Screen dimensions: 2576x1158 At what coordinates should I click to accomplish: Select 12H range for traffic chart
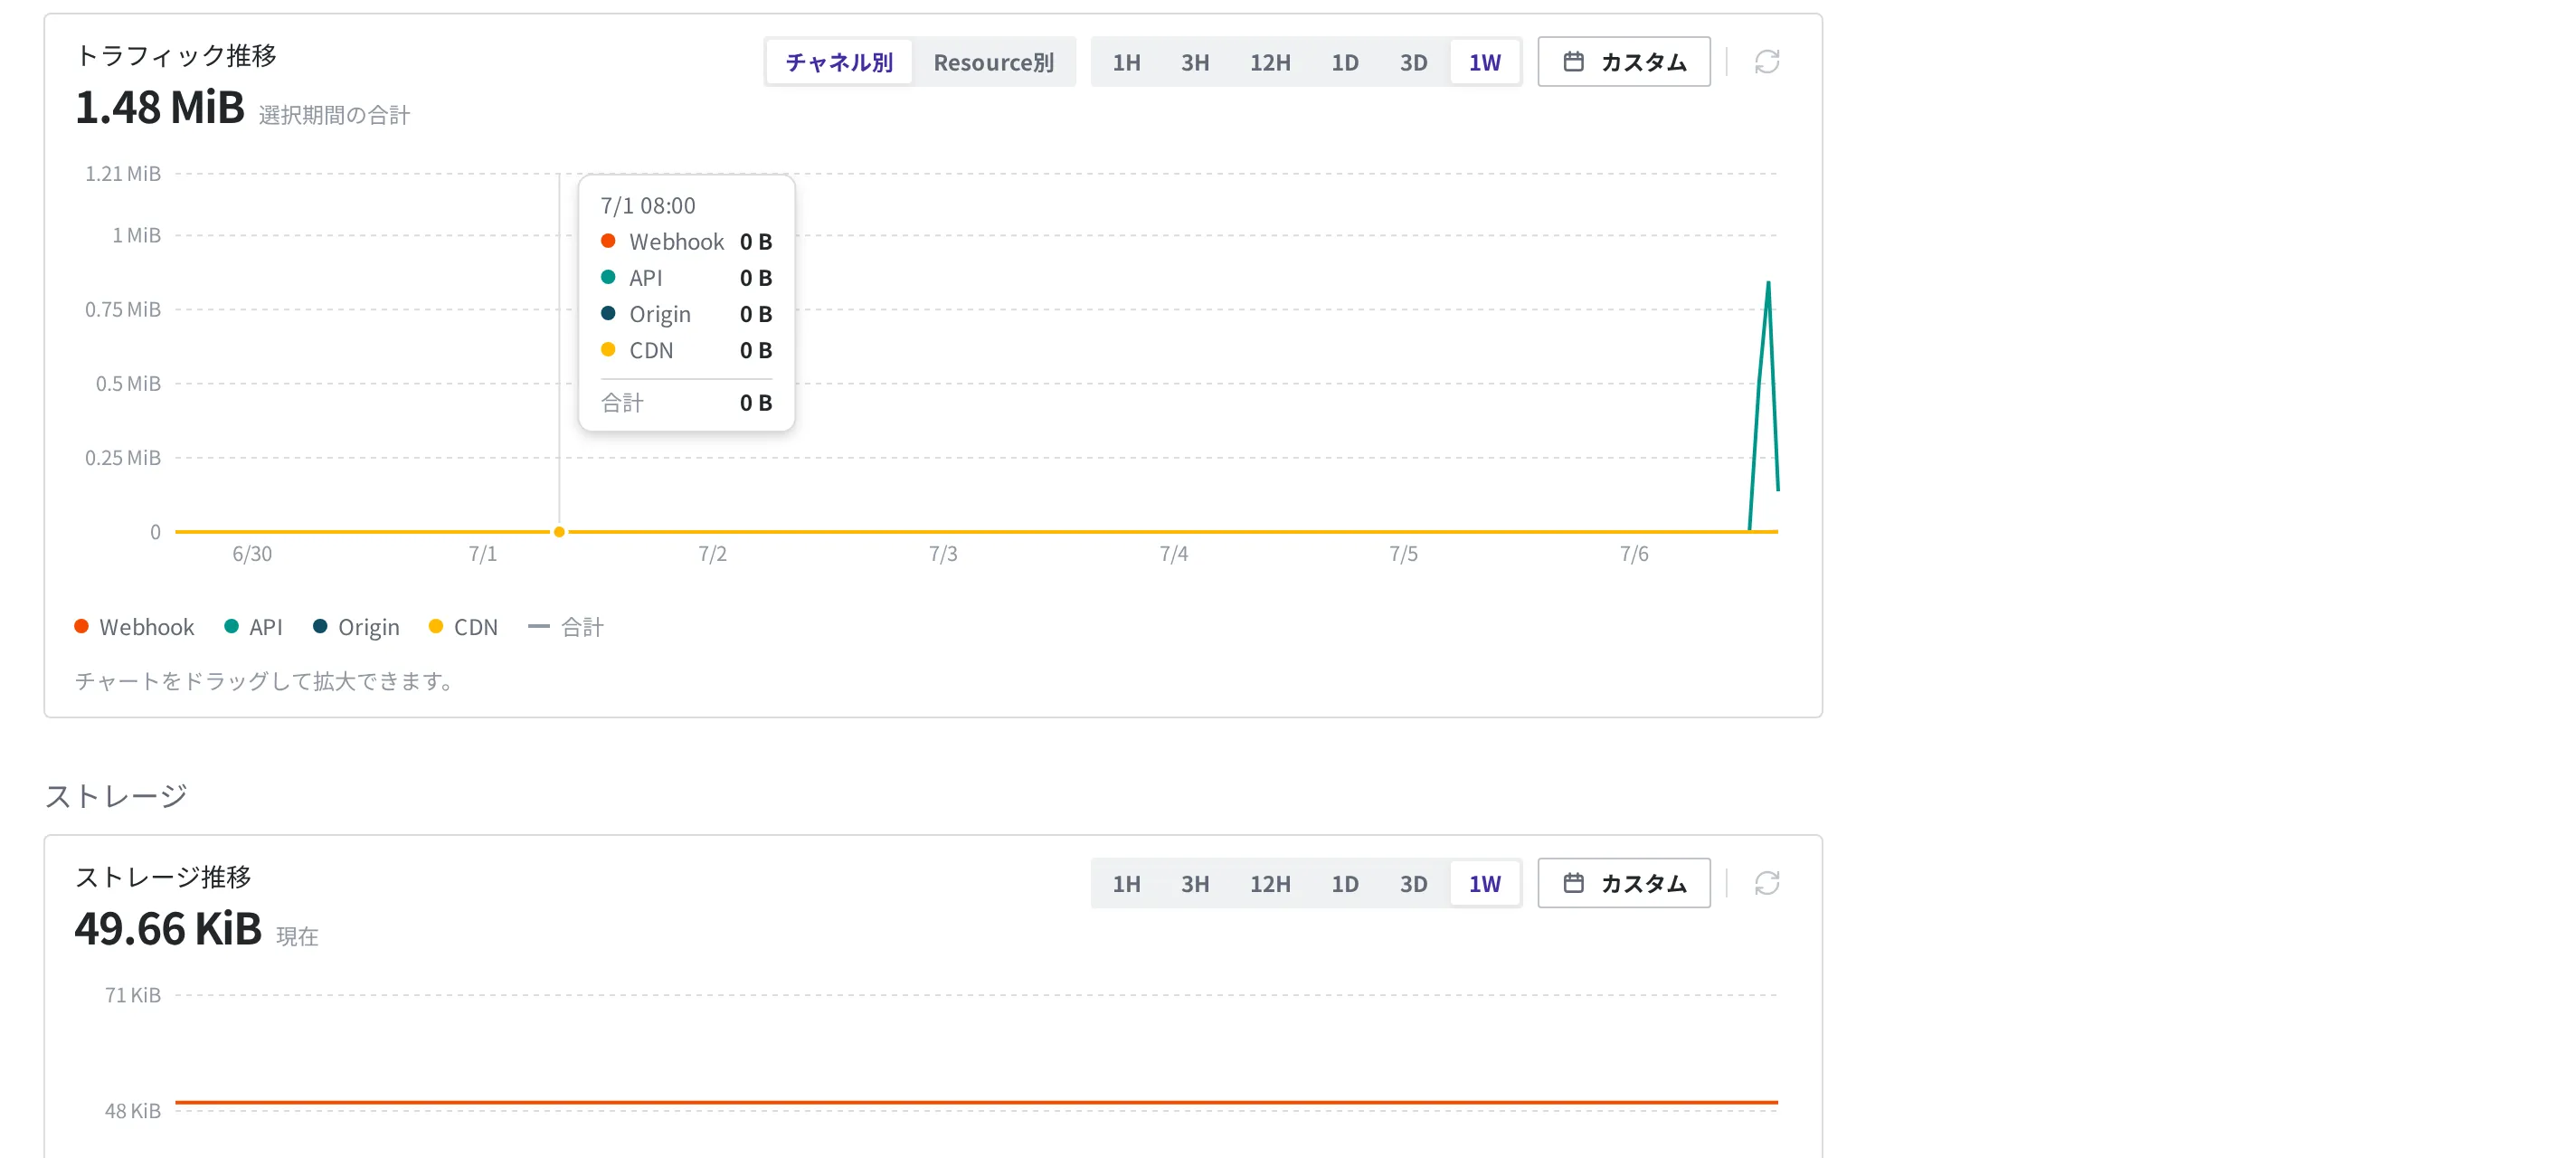coord(1270,62)
